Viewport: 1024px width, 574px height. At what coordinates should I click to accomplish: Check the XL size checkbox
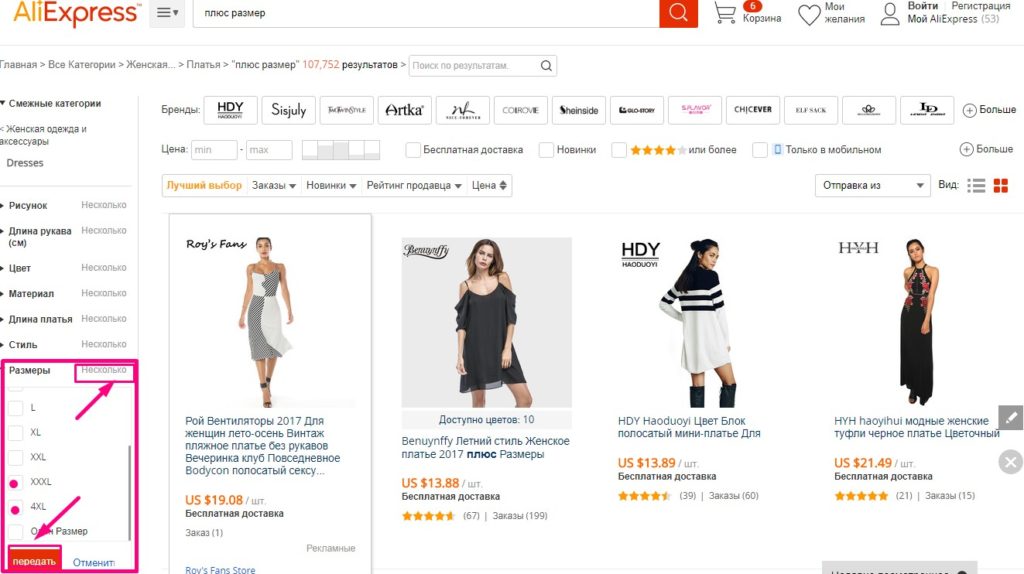pos(15,432)
